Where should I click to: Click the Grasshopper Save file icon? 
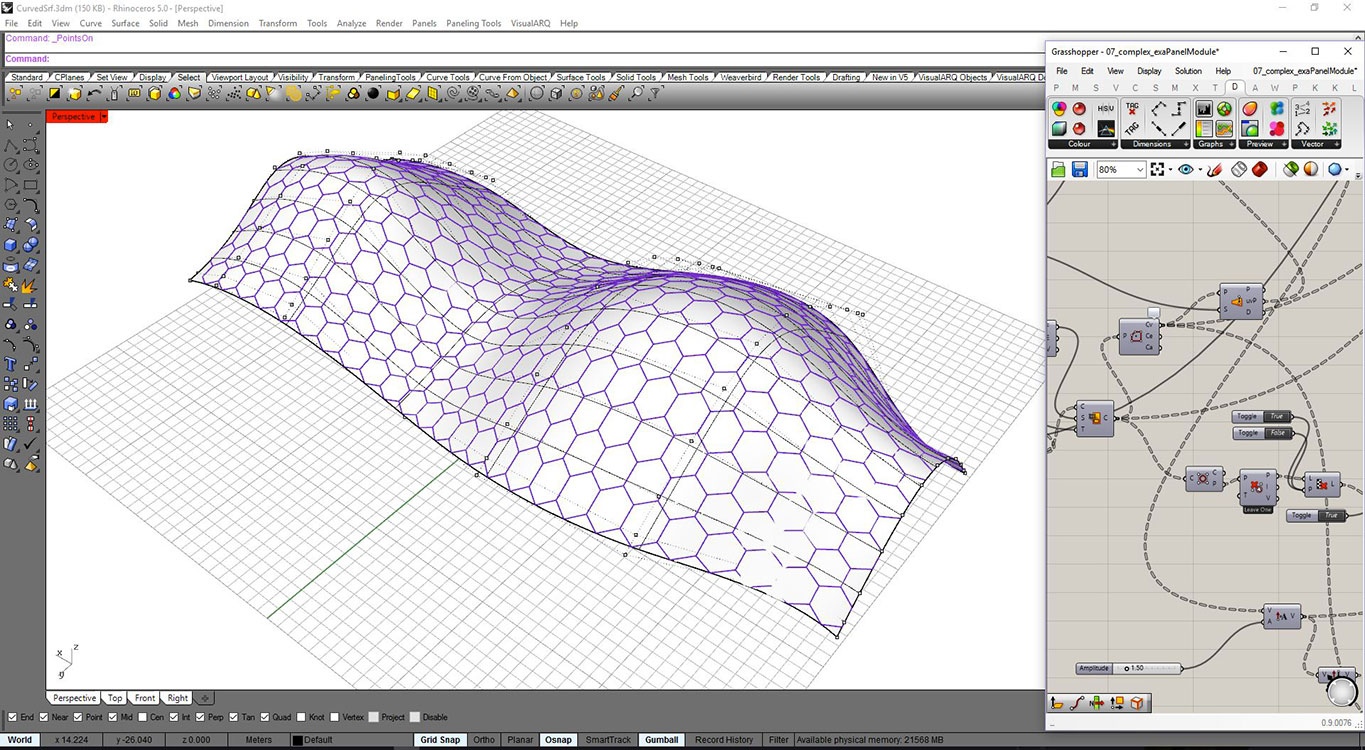pos(1079,170)
